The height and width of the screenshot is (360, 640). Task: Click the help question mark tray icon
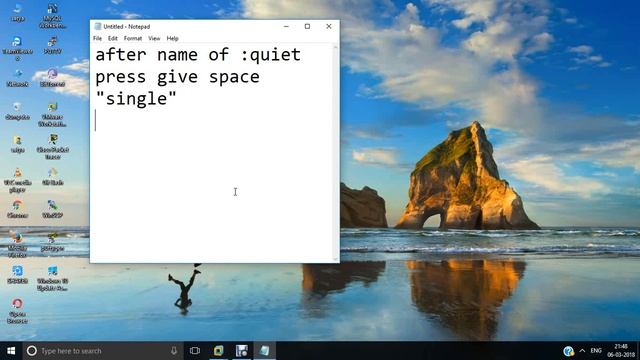tap(569, 351)
